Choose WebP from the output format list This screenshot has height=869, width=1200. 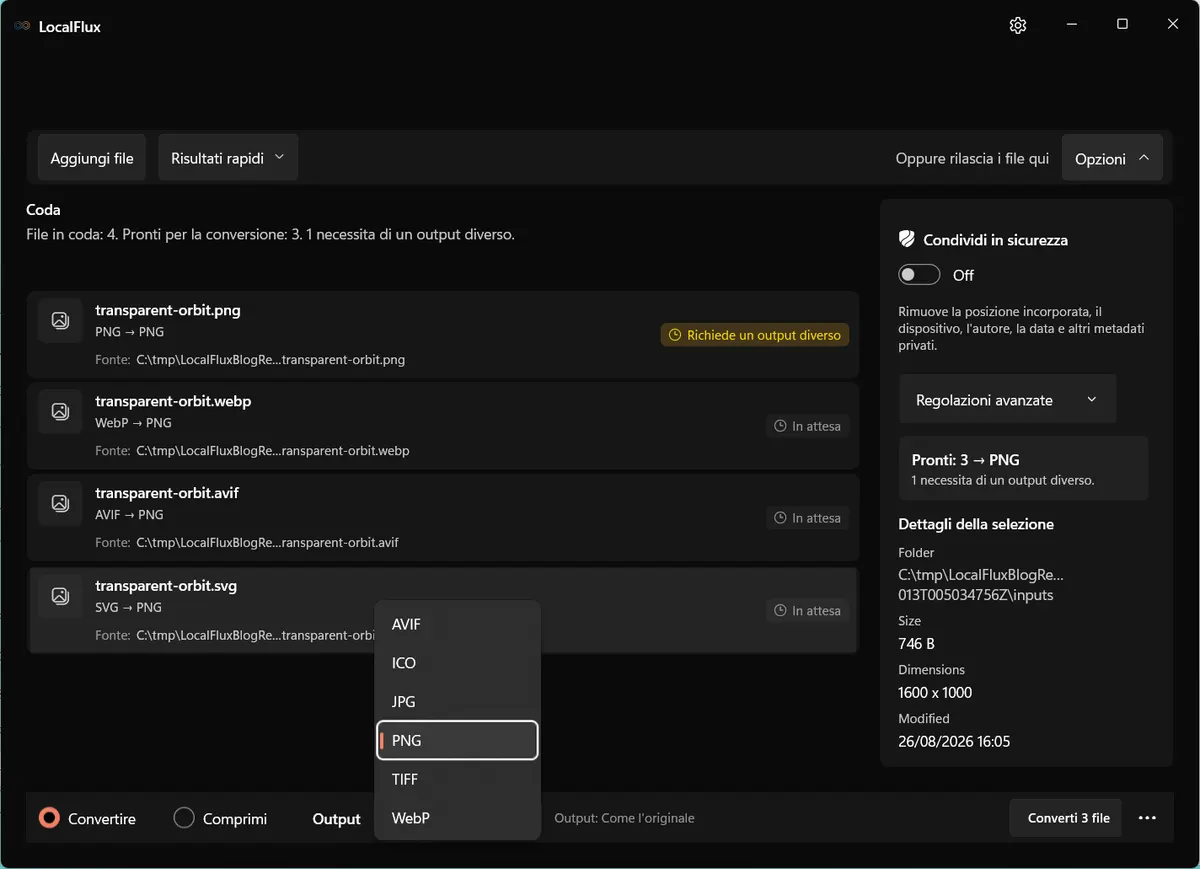tap(457, 818)
